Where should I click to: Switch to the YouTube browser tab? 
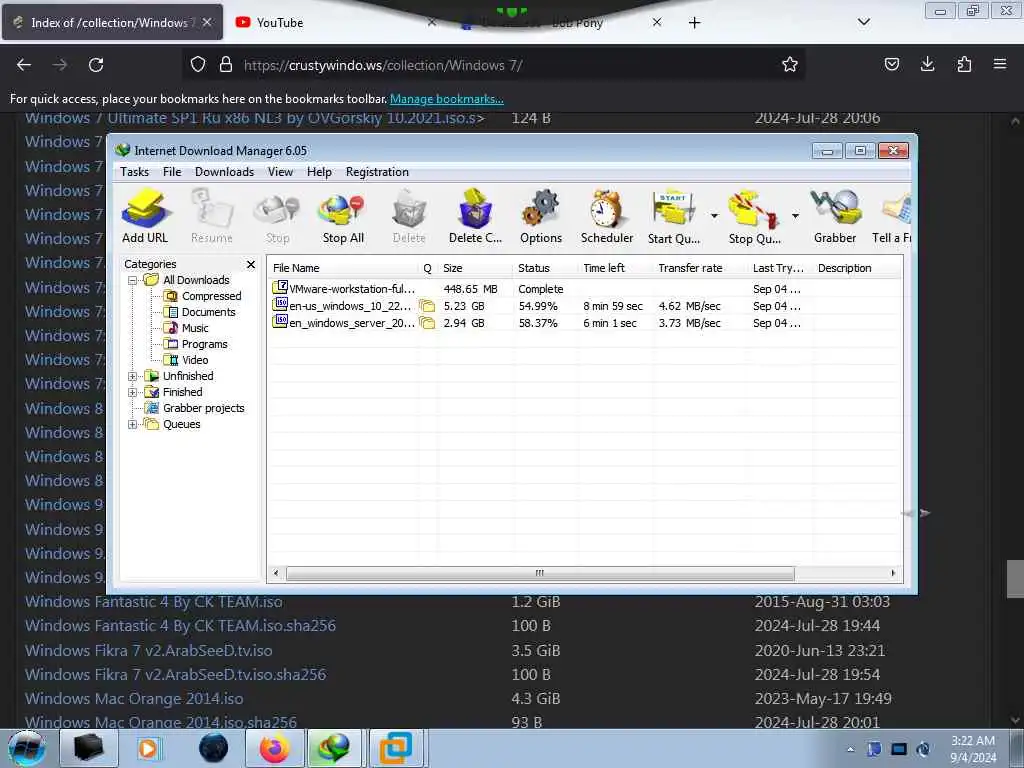tap(333, 22)
